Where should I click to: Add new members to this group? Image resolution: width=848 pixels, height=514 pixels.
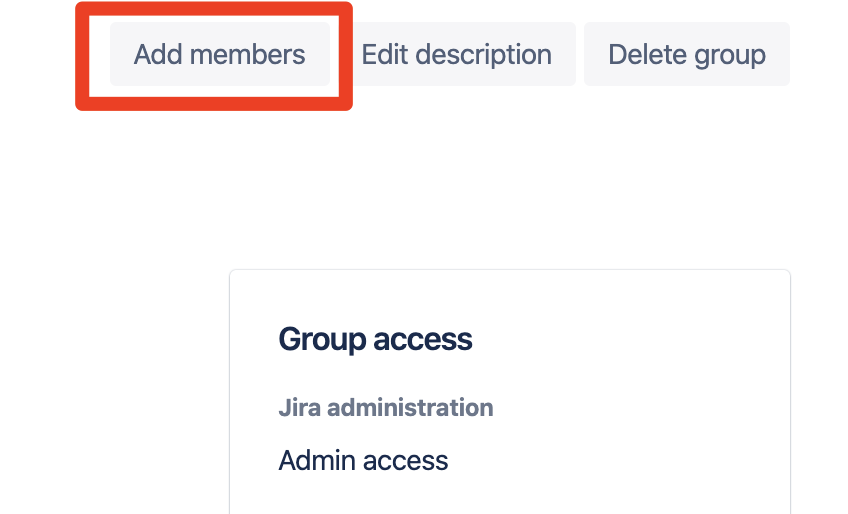[219, 54]
